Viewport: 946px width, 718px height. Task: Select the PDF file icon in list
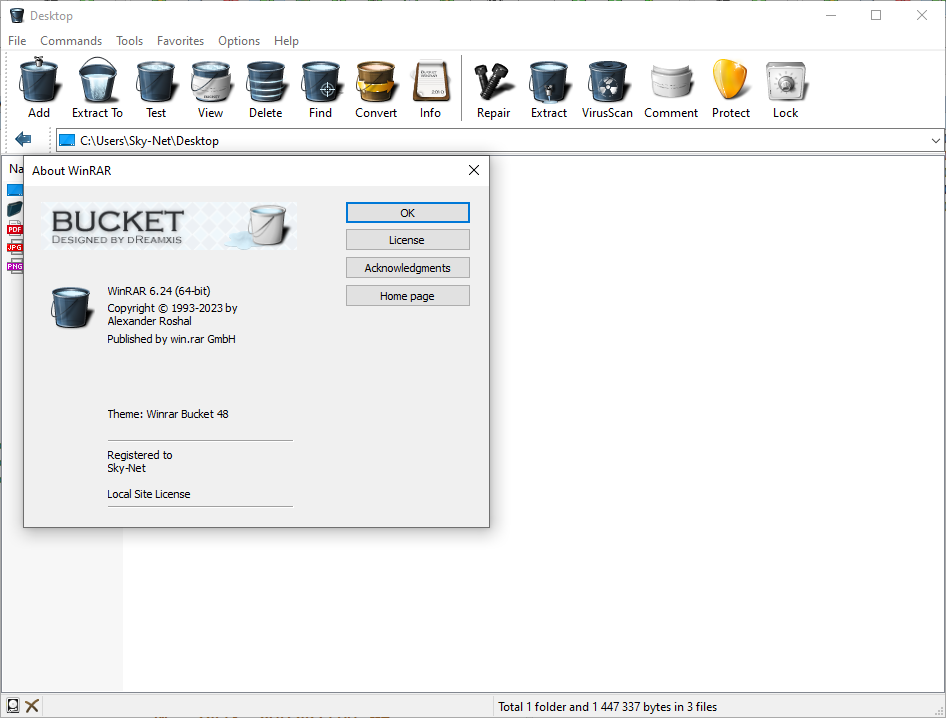[15, 229]
